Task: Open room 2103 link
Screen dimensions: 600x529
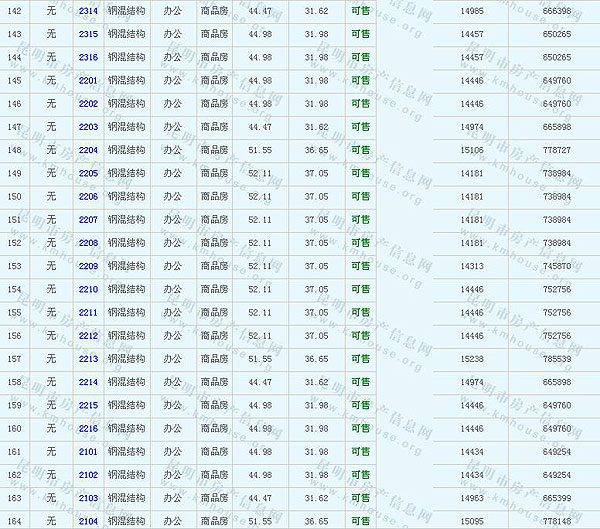Action: [x=88, y=497]
